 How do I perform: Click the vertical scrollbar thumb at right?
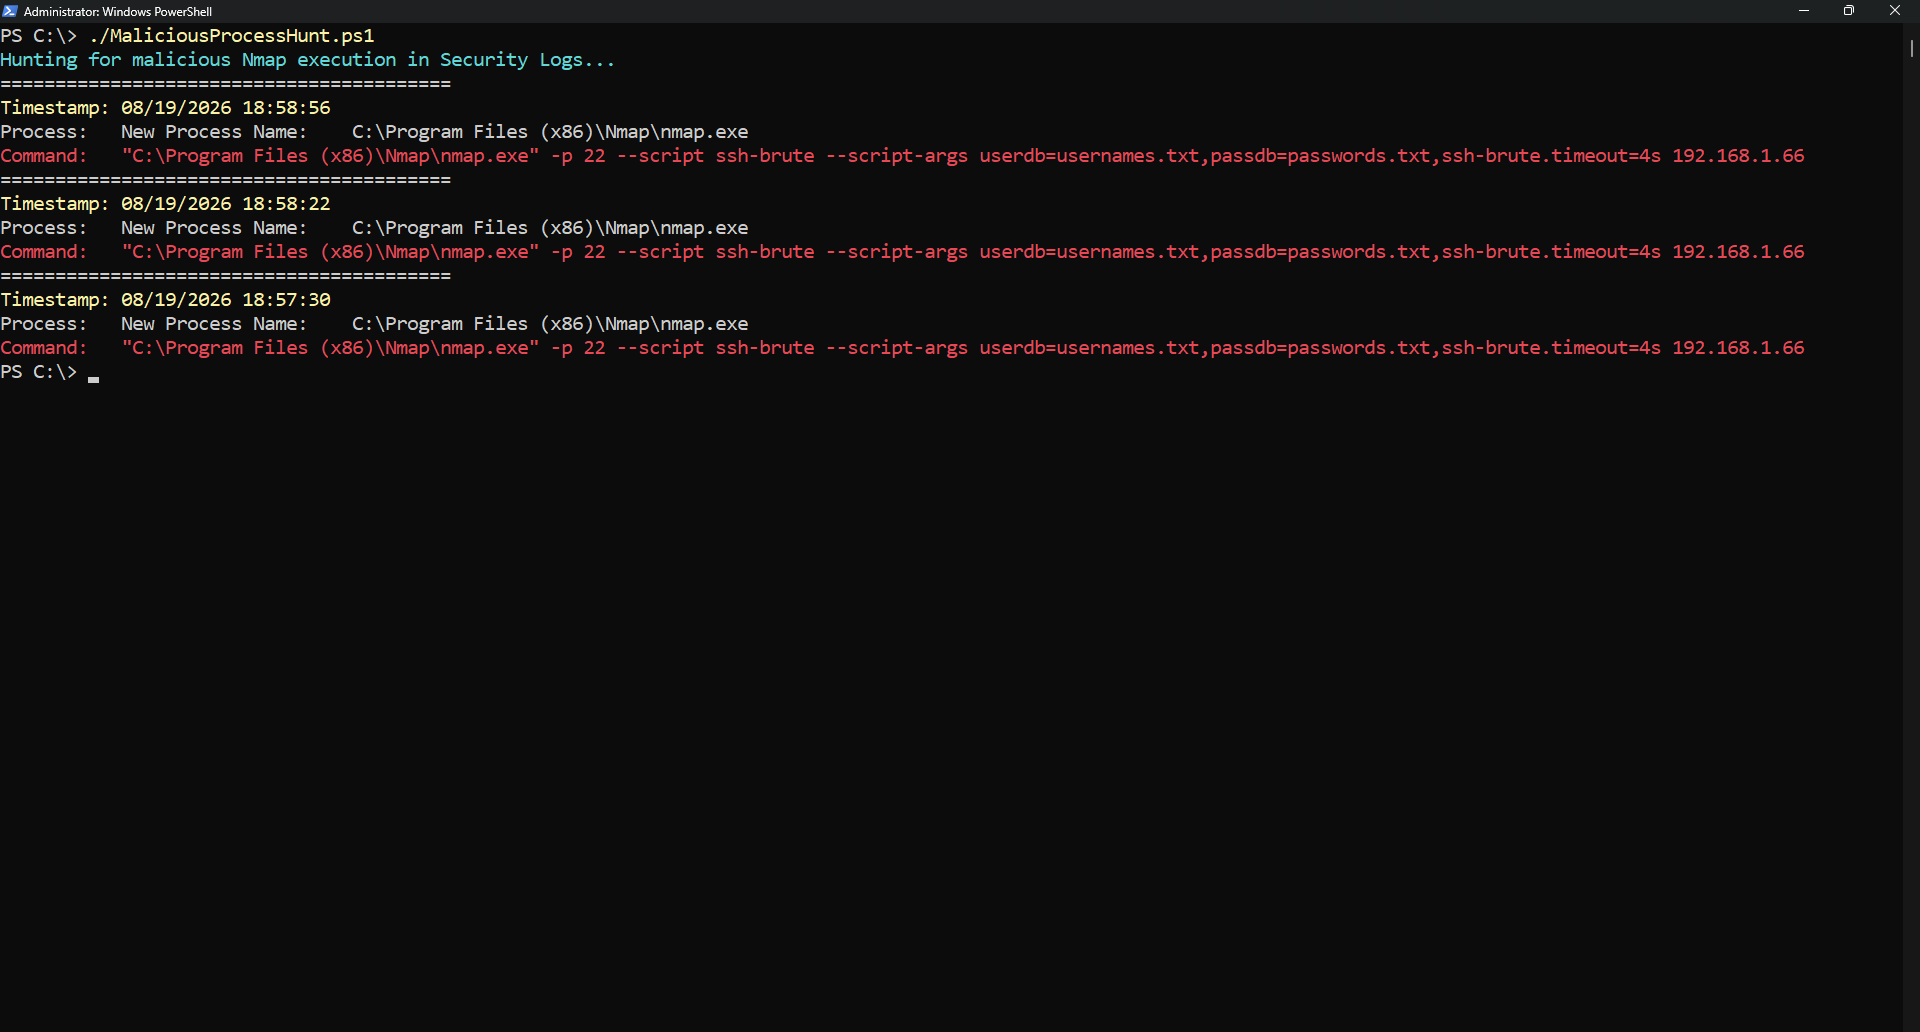tap(1911, 48)
